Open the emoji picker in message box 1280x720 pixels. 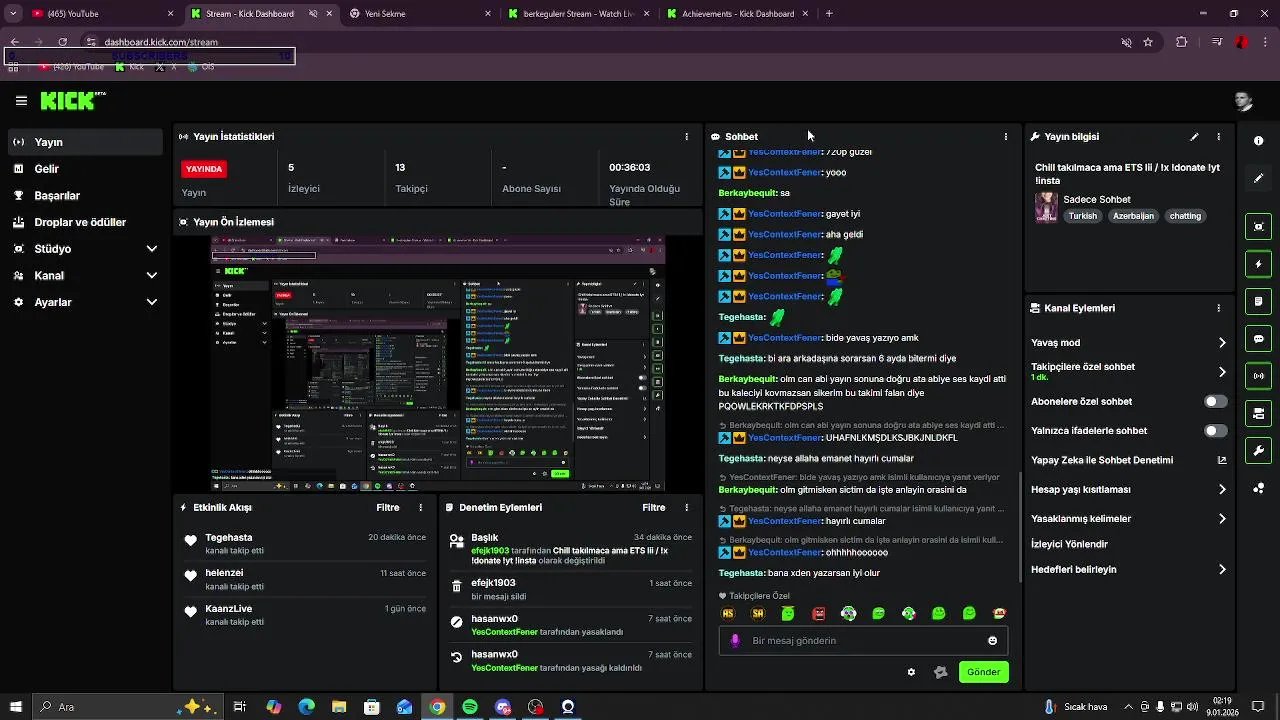point(992,641)
